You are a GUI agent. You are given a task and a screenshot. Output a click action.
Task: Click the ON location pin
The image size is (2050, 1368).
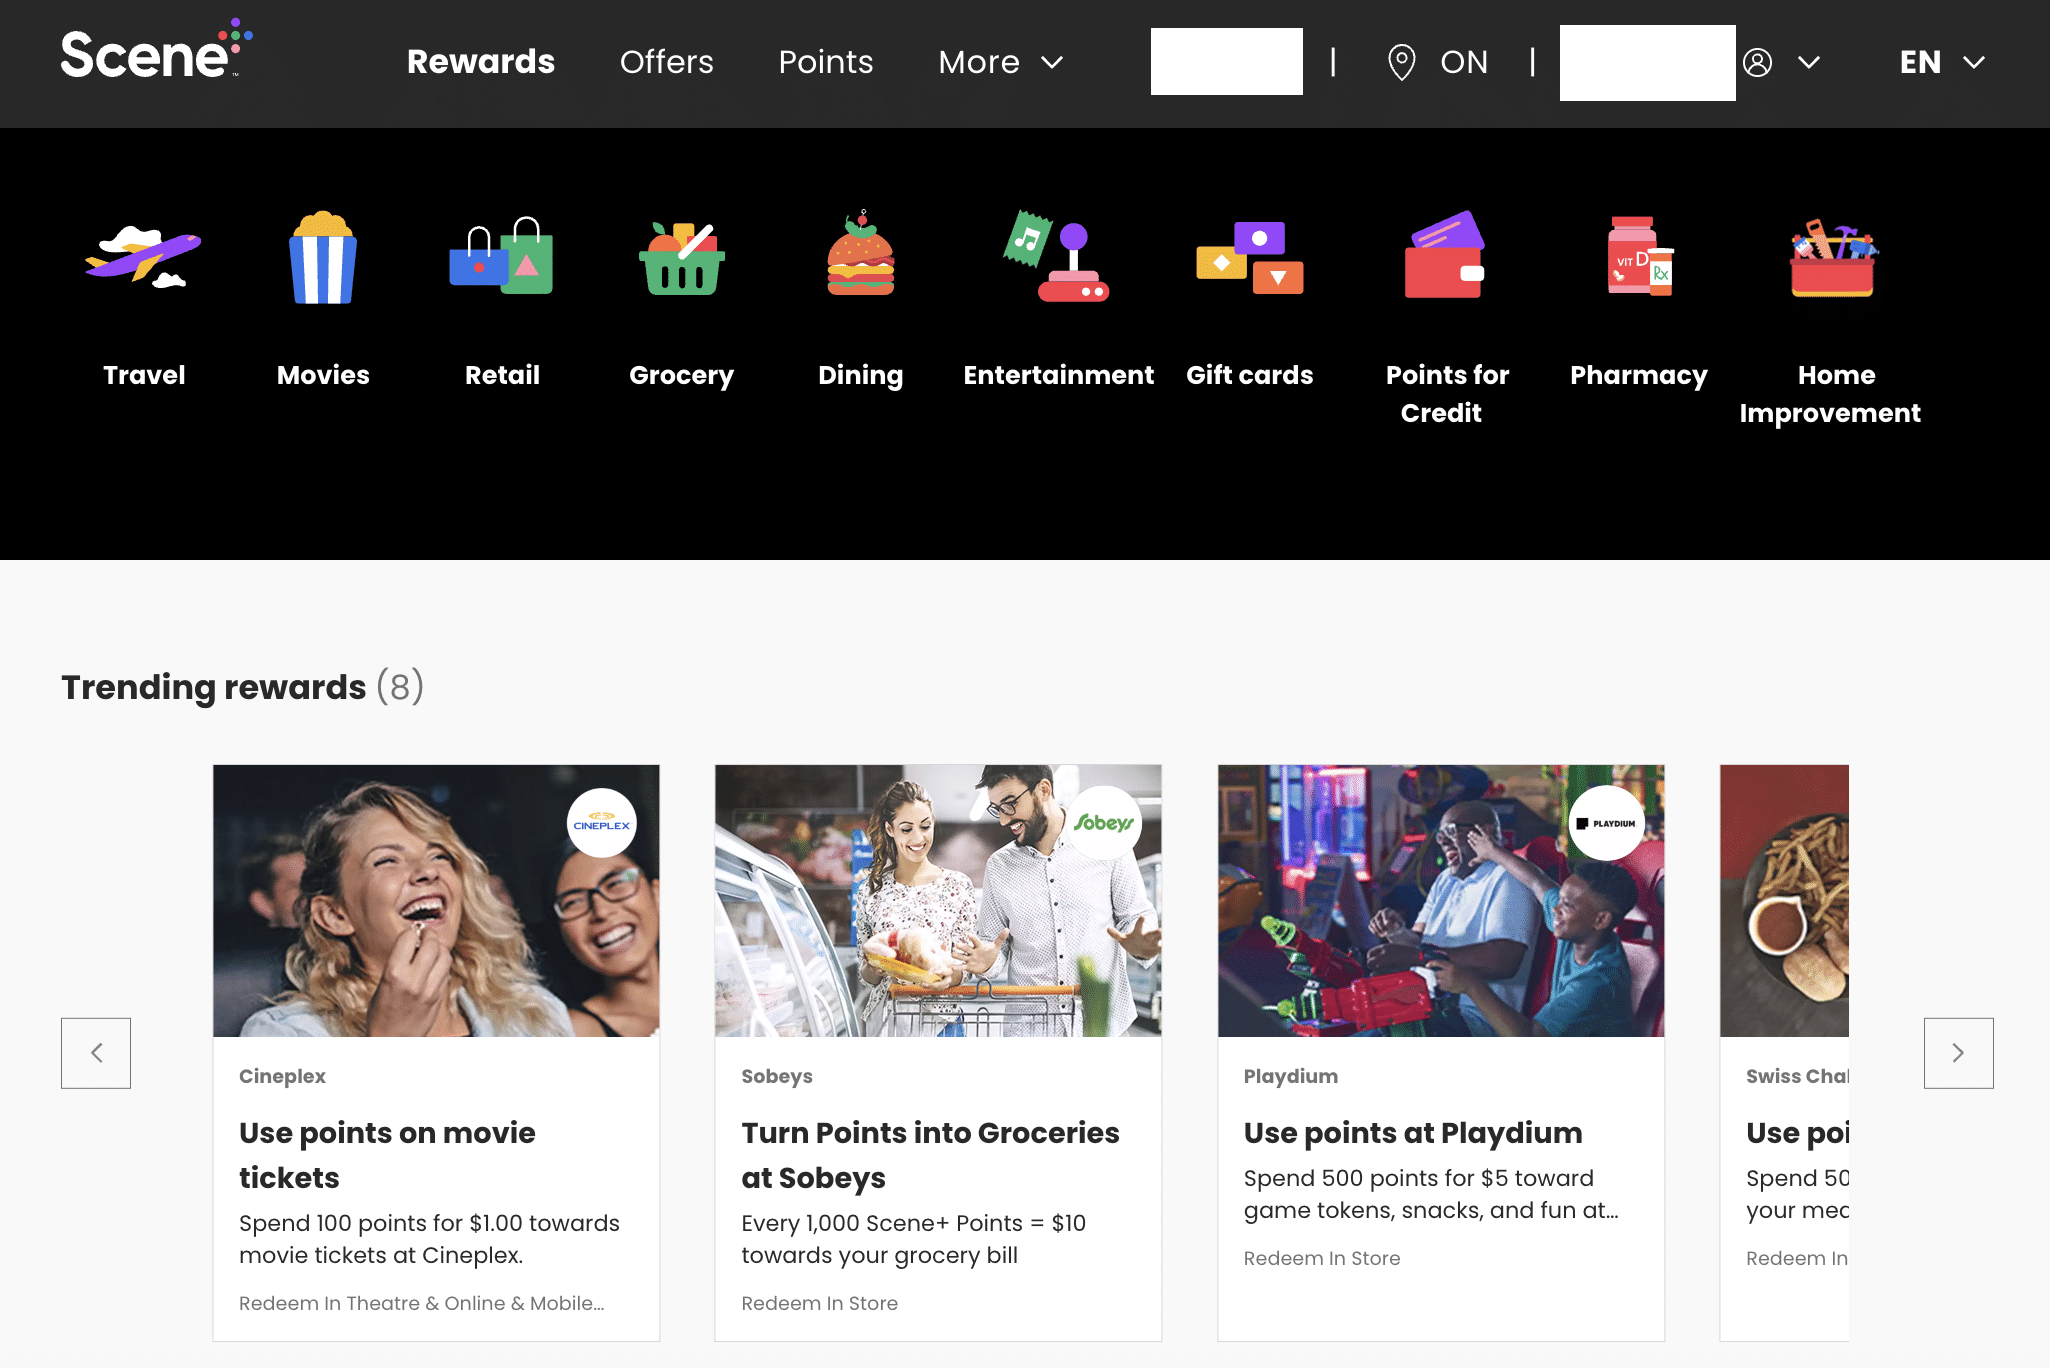click(x=1402, y=62)
